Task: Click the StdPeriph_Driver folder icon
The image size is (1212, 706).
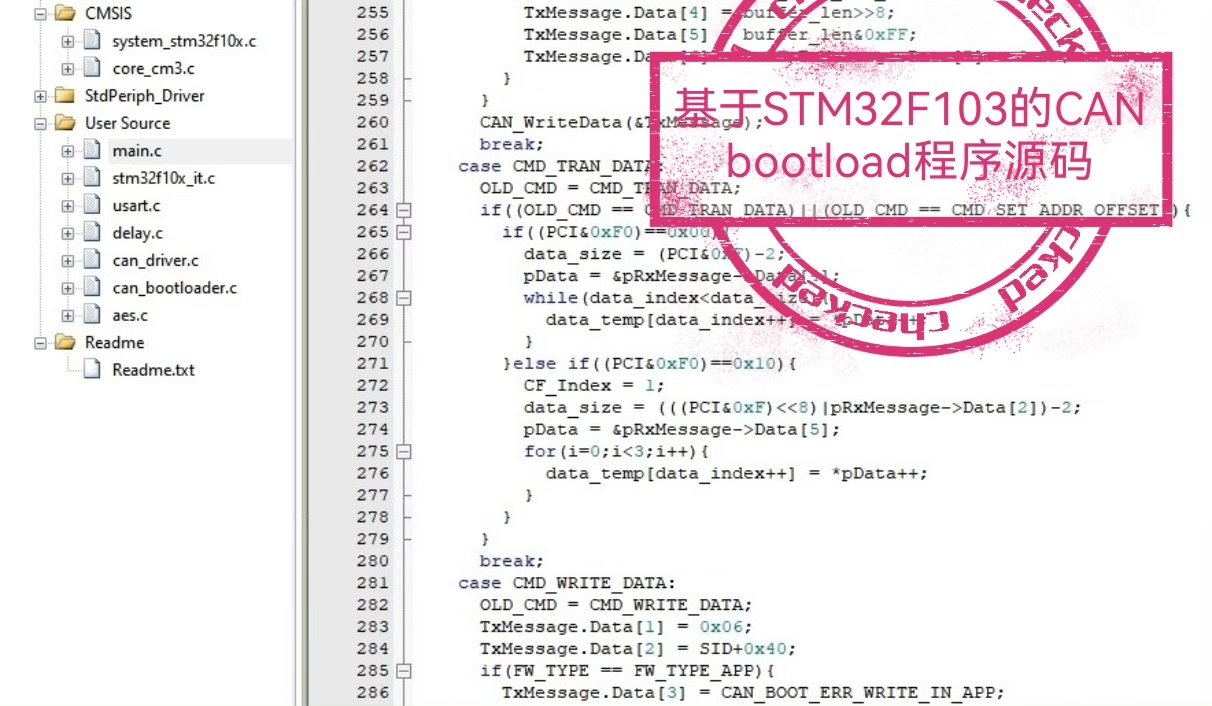Action: coord(65,96)
